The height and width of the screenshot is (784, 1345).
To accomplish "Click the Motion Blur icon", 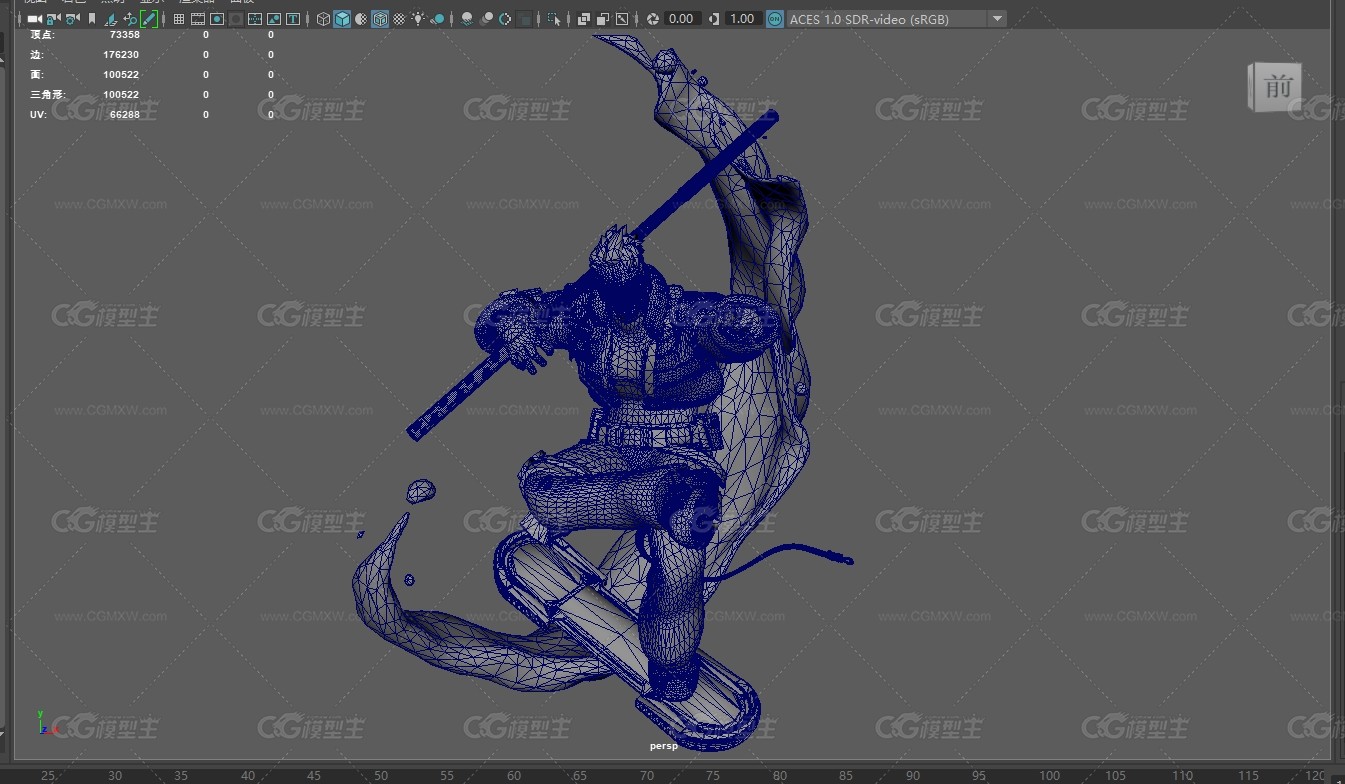I will click(x=486, y=19).
